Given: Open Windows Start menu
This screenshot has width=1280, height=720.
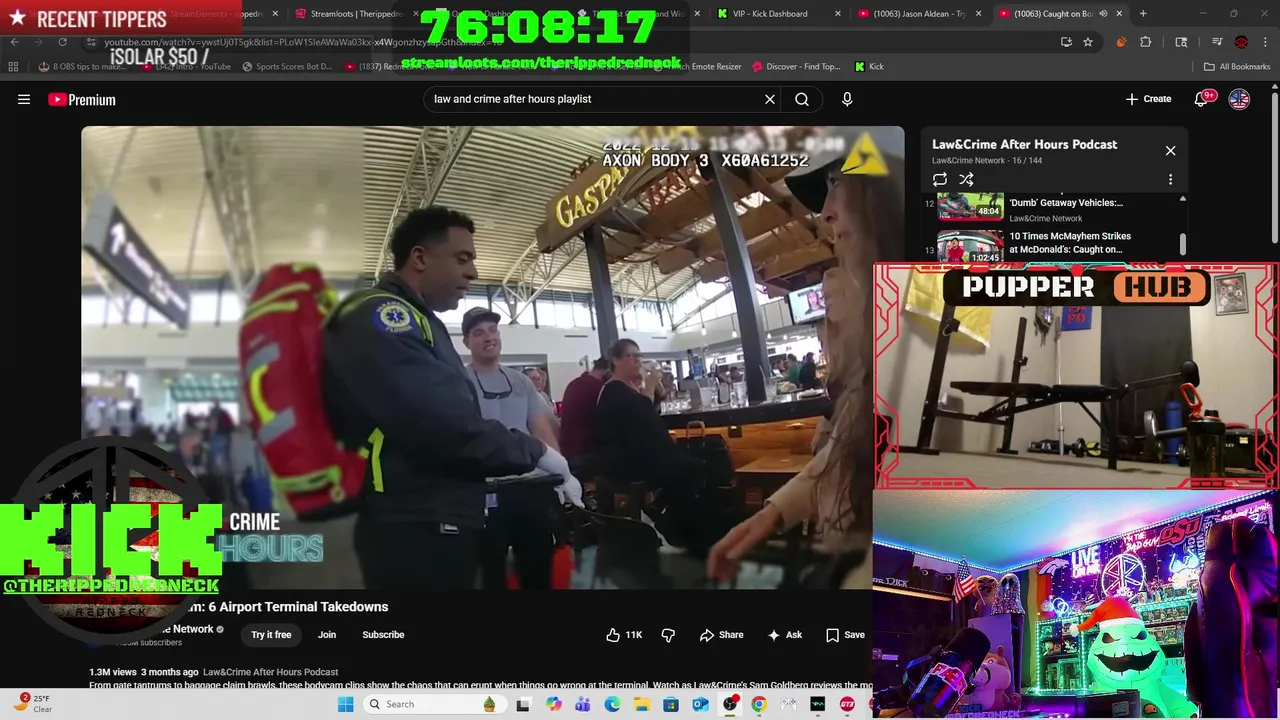Looking at the screenshot, I should (x=346, y=704).
